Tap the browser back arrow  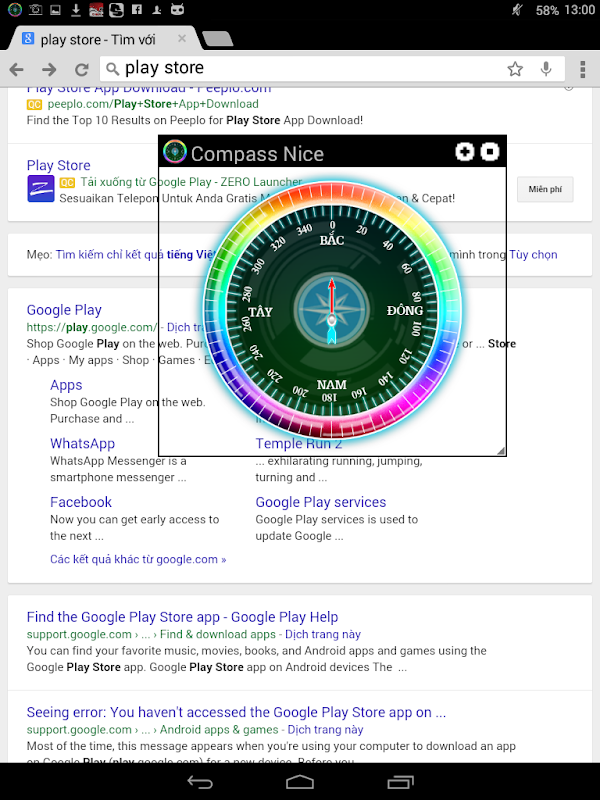pyautogui.click(x=17, y=69)
